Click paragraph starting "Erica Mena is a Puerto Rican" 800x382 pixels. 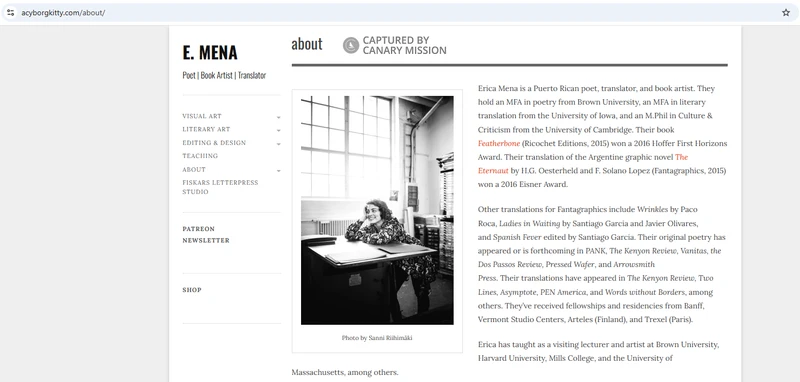[603, 136]
